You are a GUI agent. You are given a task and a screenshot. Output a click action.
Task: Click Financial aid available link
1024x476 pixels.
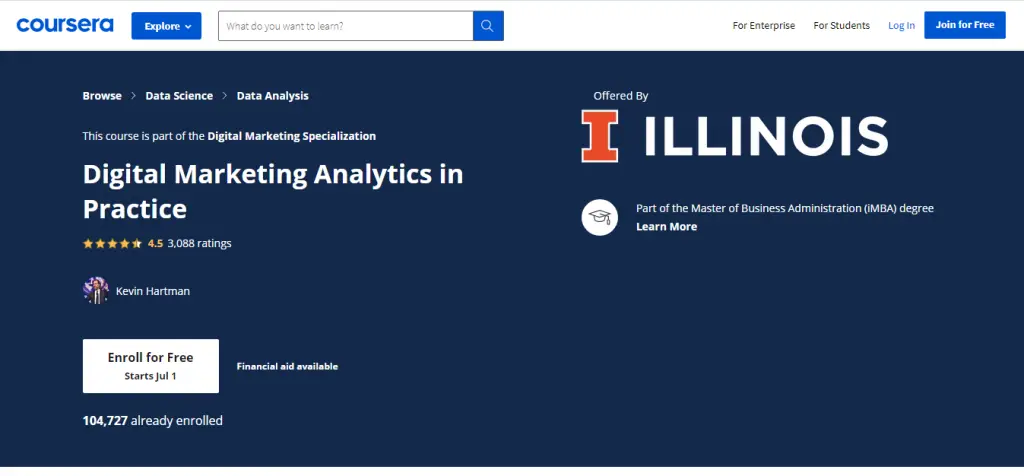point(287,367)
